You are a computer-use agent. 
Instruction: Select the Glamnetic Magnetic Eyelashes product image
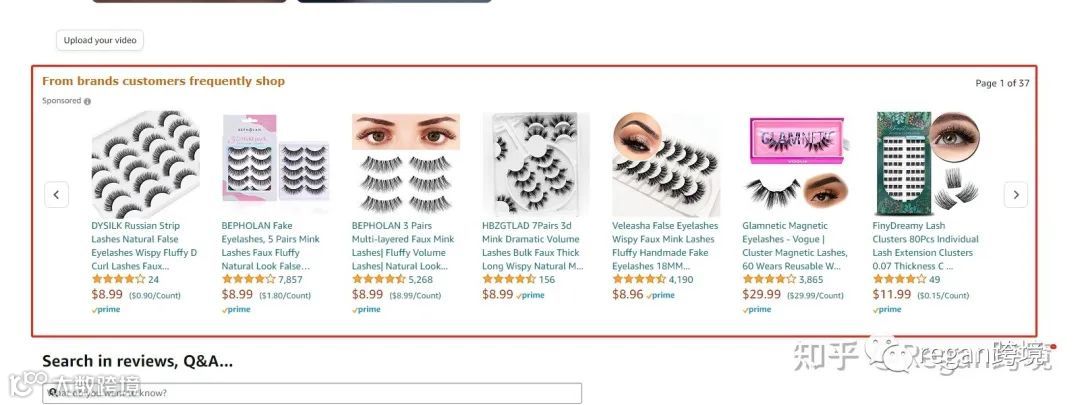(796, 164)
